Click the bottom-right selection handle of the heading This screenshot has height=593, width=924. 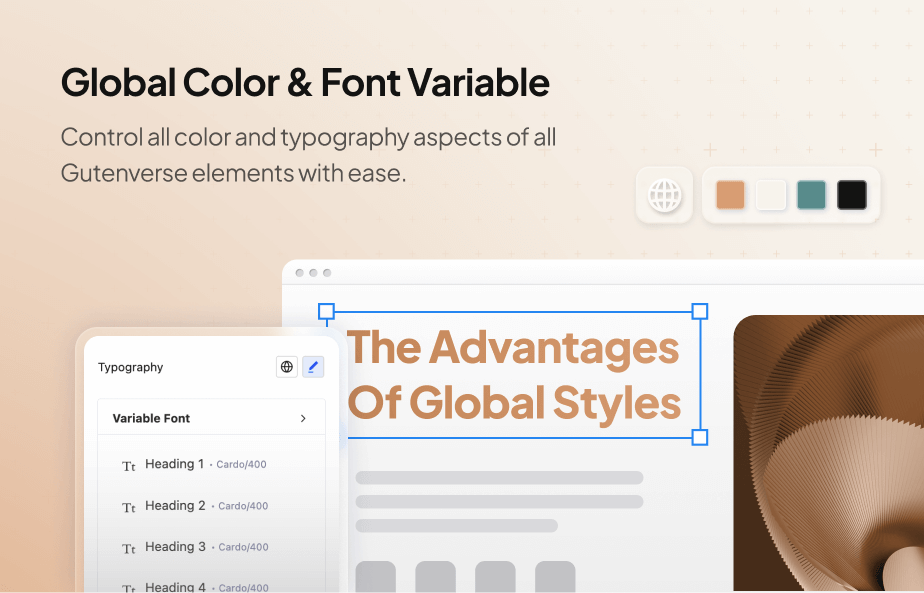[x=700, y=437]
